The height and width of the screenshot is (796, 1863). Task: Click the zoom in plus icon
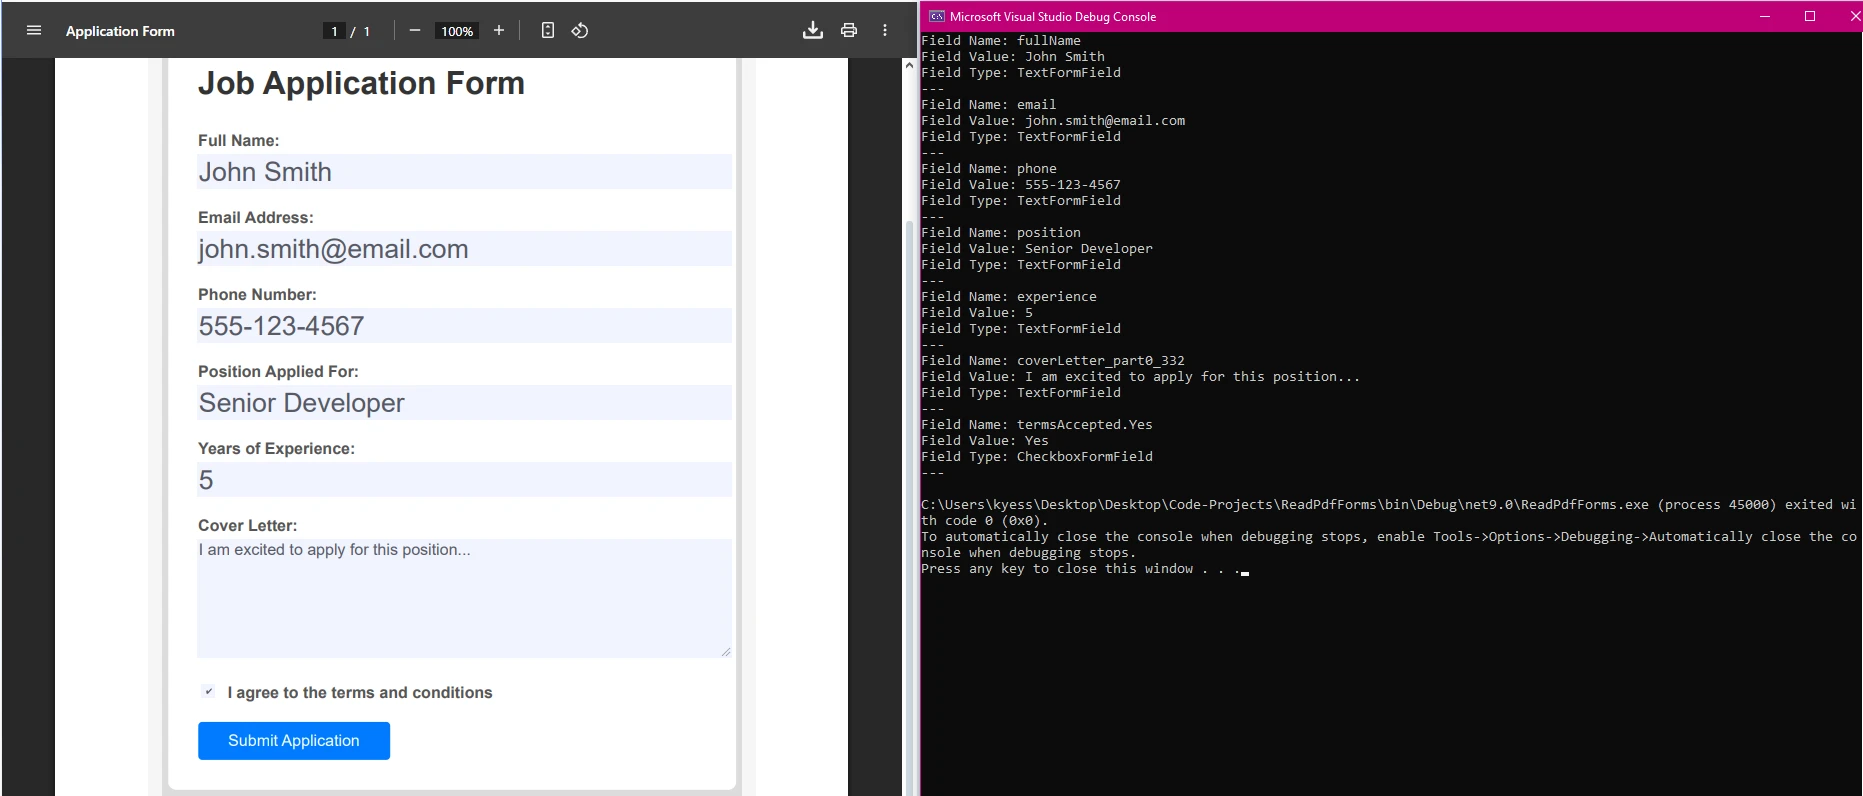pyautogui.click(x=499, y=31)
